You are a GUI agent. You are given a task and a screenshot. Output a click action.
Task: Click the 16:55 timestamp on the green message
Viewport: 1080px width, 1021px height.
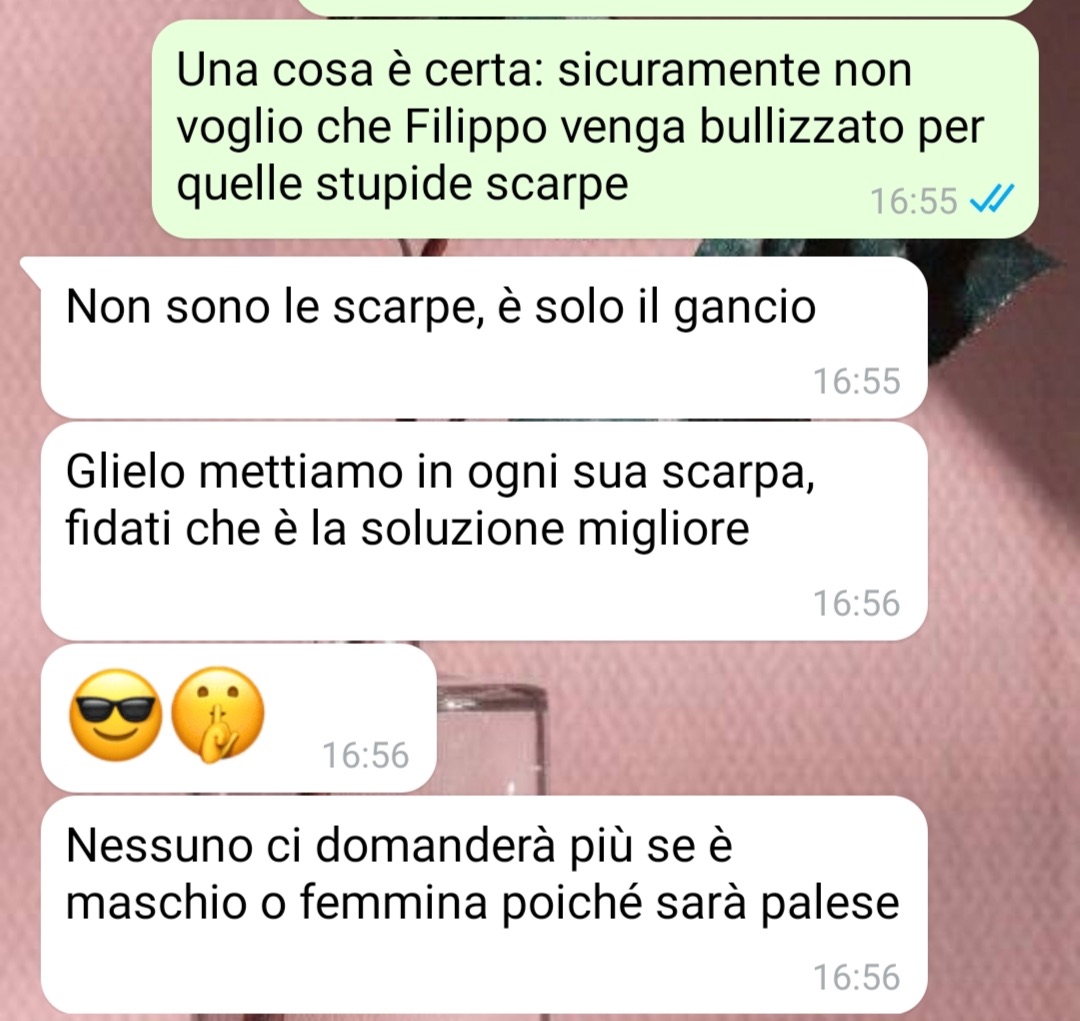[913, 201]
